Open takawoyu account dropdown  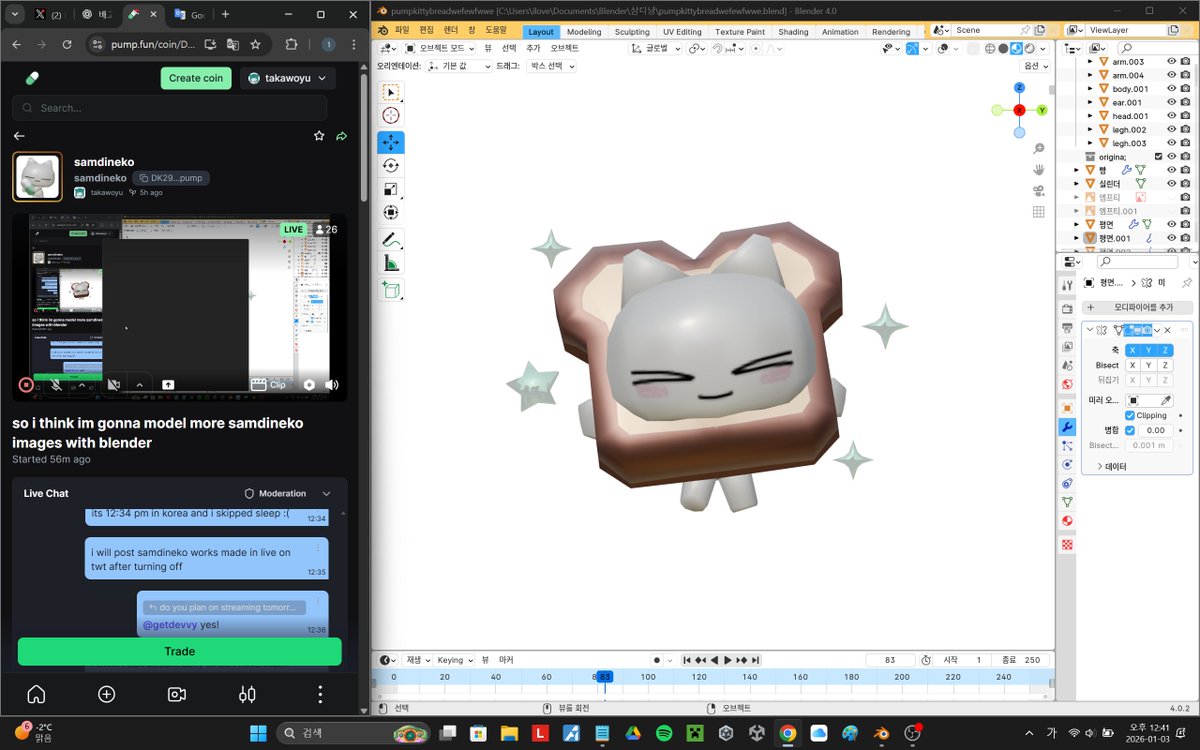coord(288,78)
